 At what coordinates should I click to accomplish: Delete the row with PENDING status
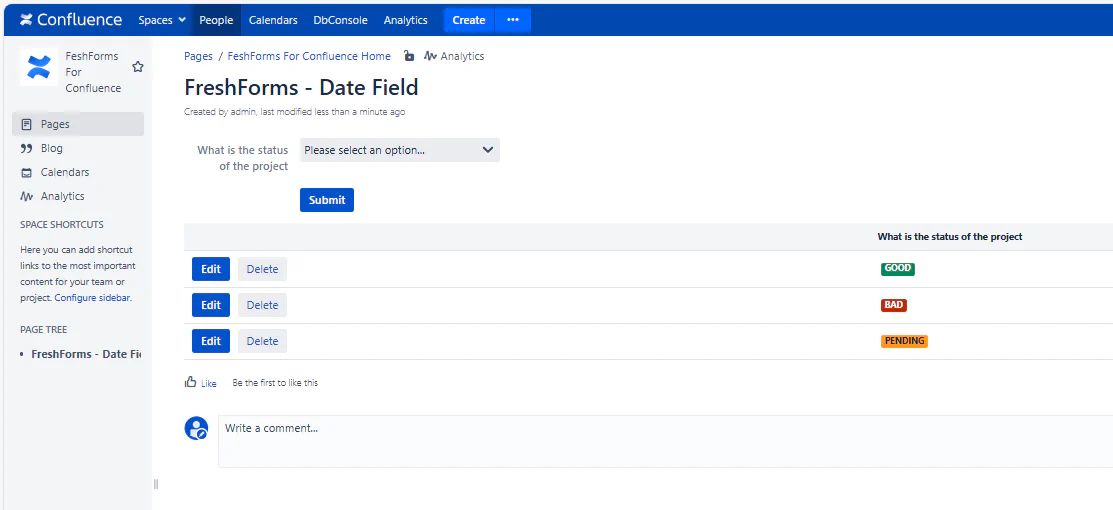click(262, 341)
